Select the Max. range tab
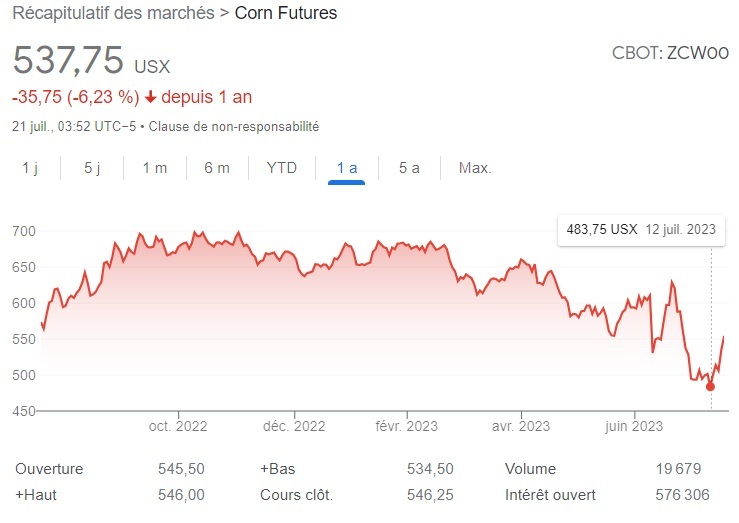 coord(475,168)
